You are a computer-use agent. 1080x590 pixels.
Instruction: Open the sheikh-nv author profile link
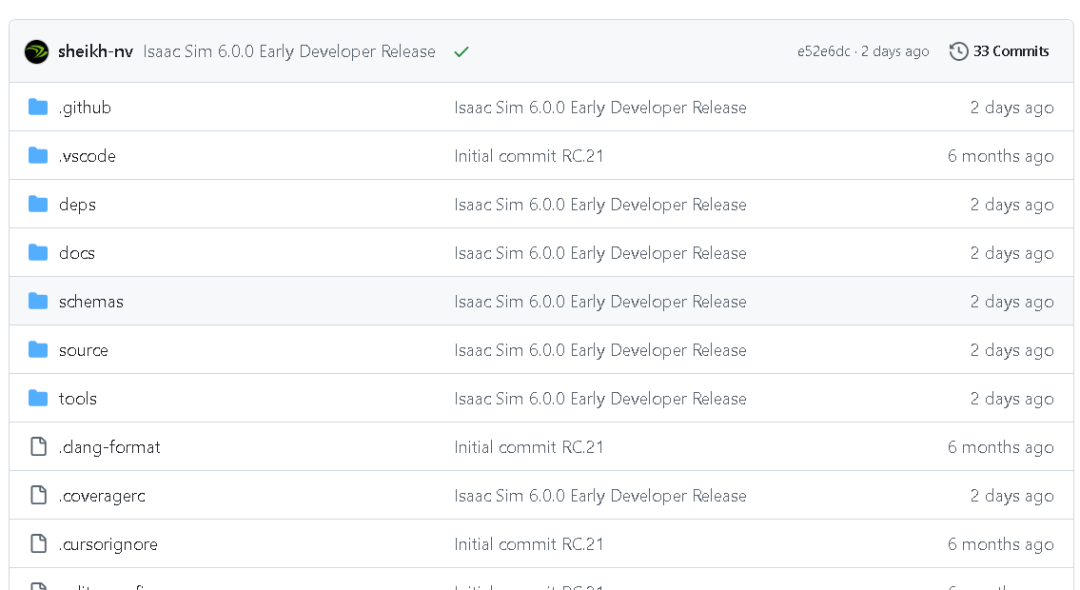pyautogui.click(x=95, y=51)
